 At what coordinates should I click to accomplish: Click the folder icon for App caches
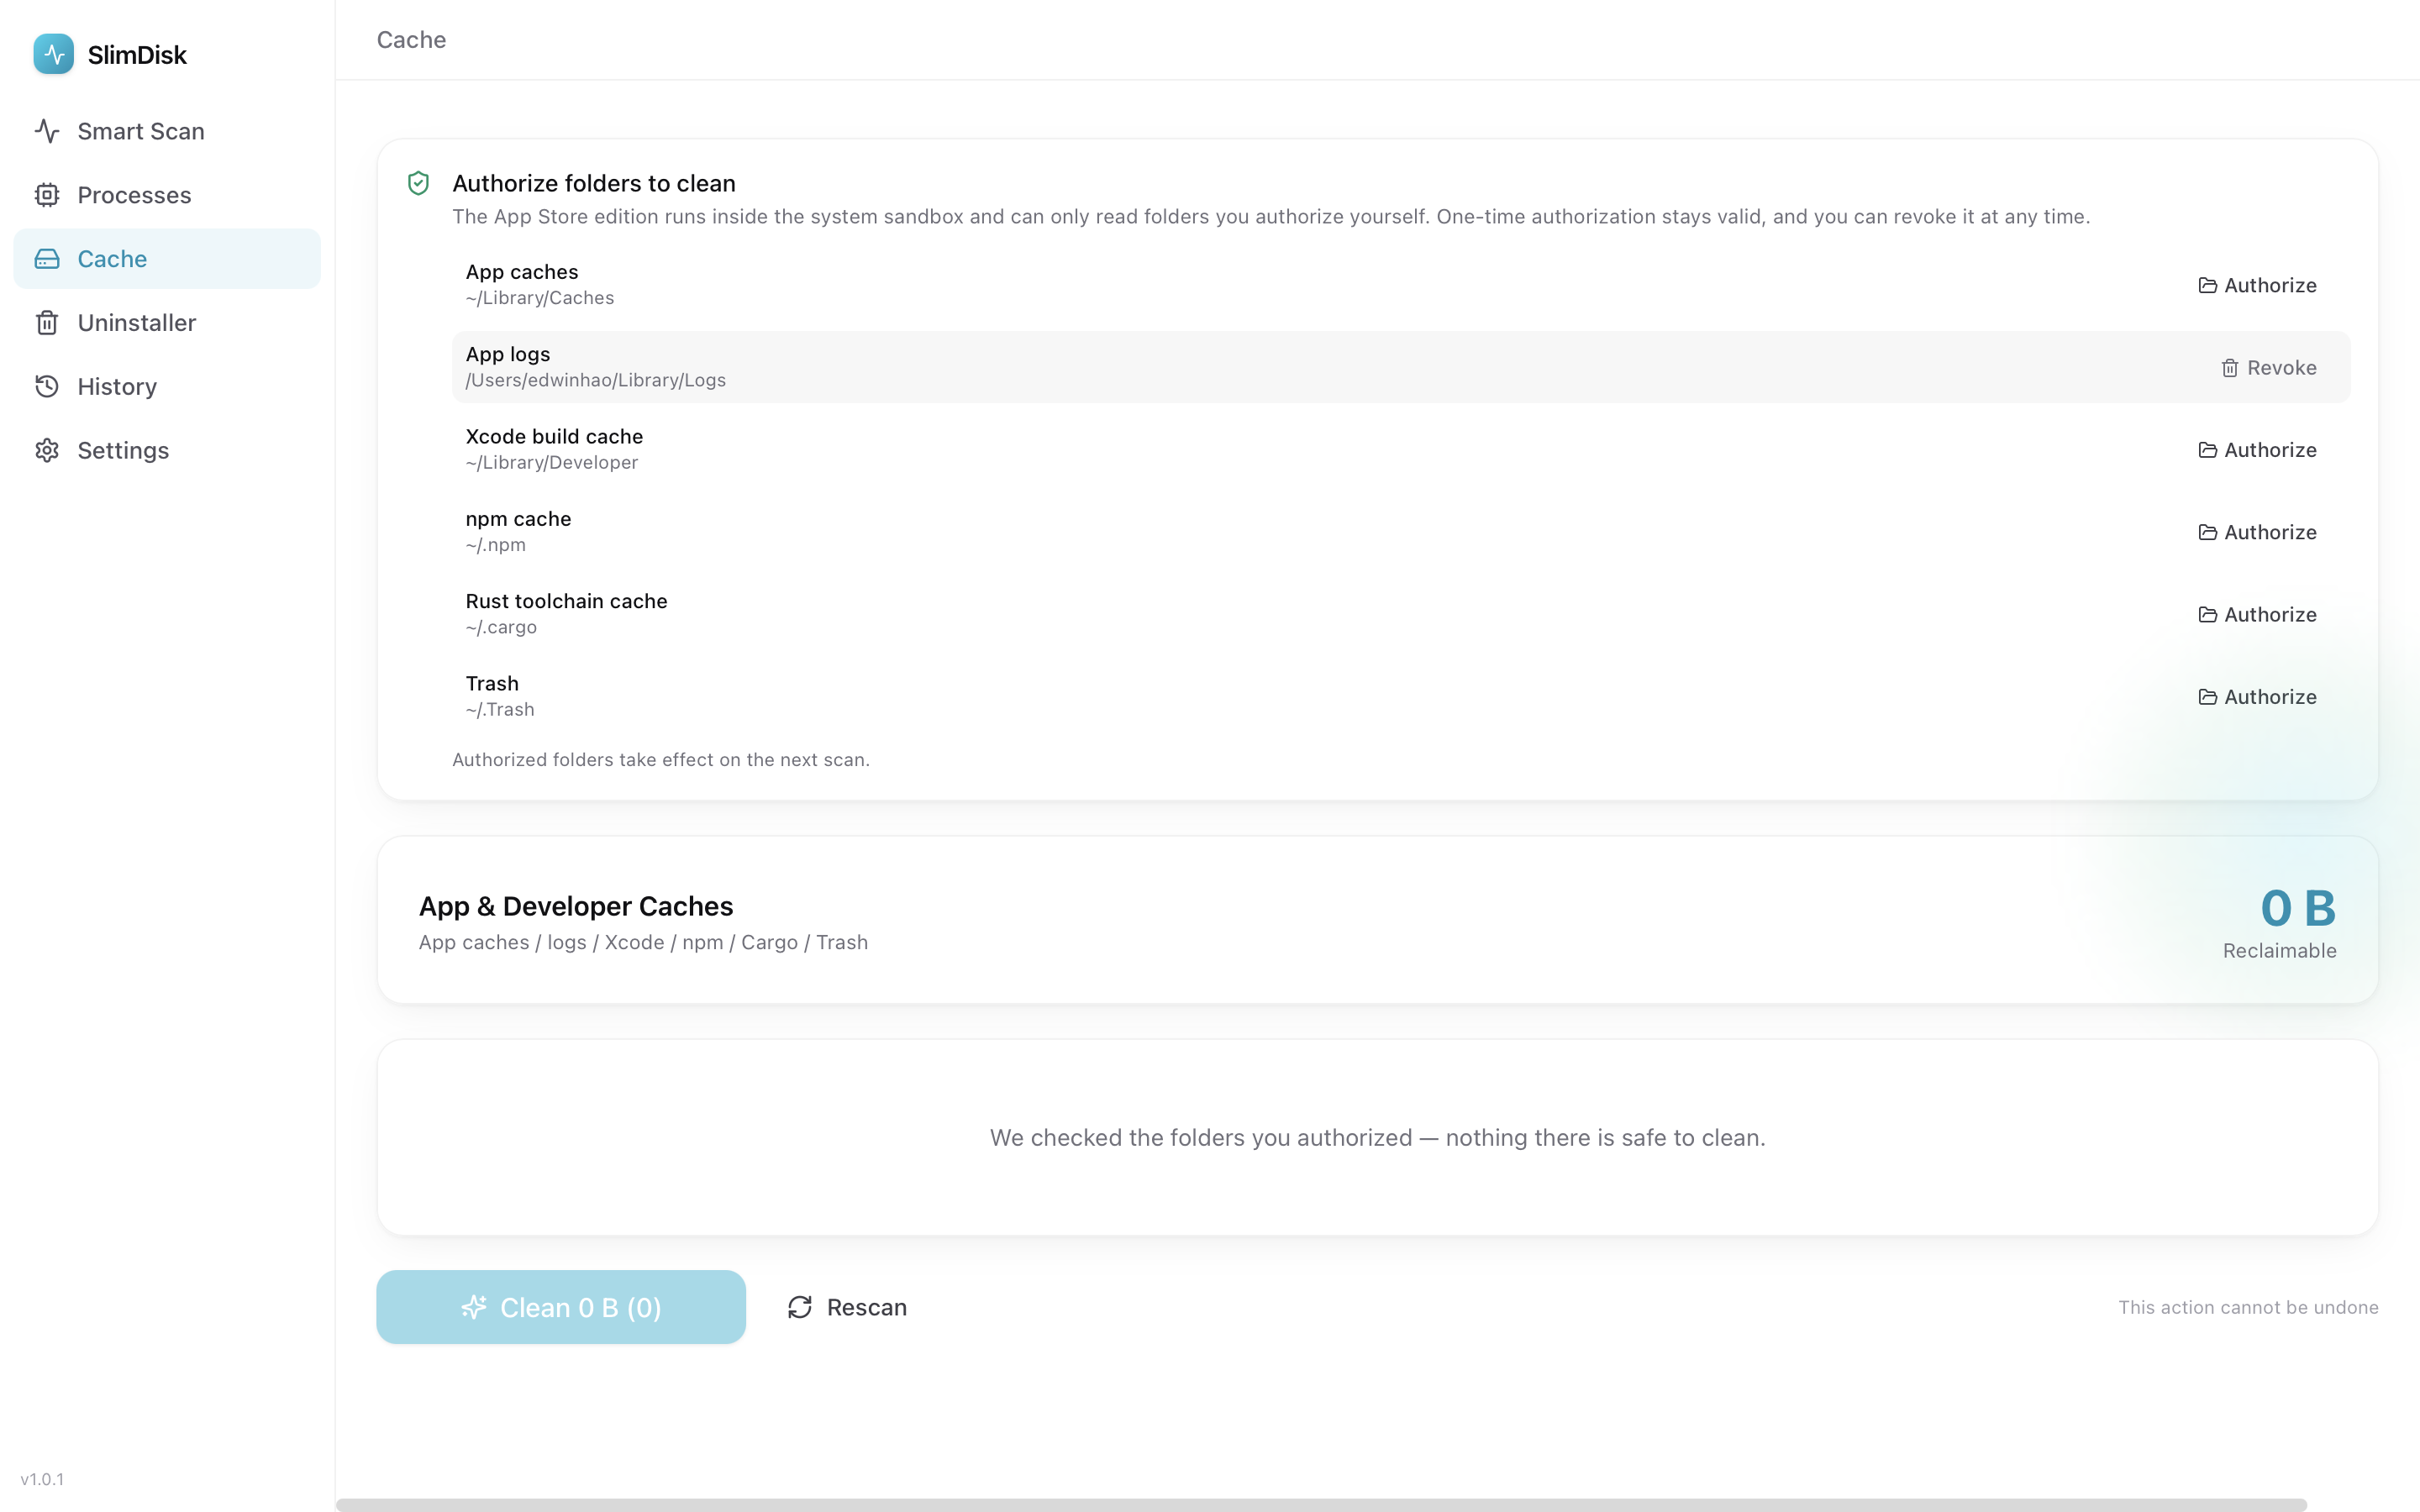click(x=2207, y=286)
